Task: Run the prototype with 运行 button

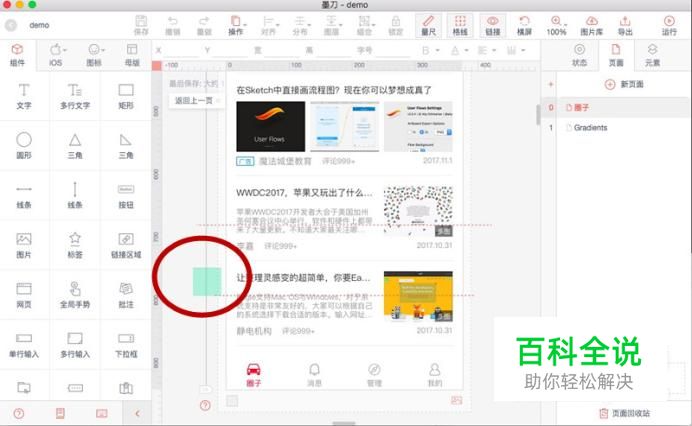Action: tap(669, 25)
